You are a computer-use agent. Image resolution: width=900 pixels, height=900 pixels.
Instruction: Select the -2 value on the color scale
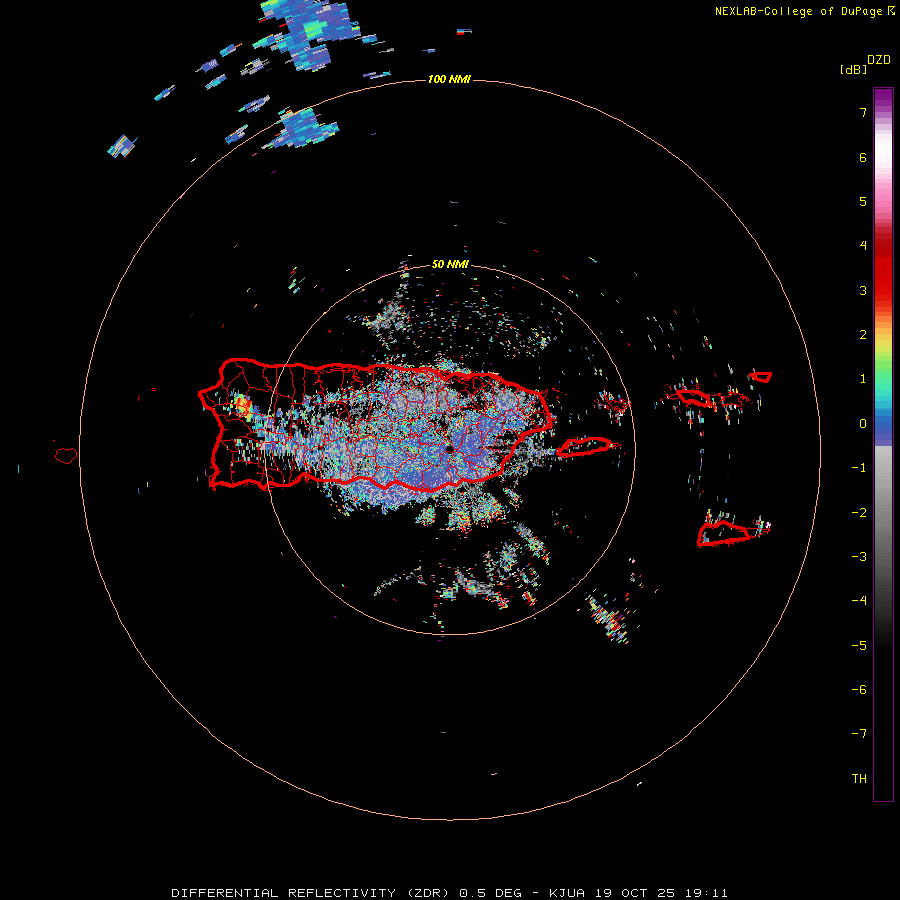[859, 513]
